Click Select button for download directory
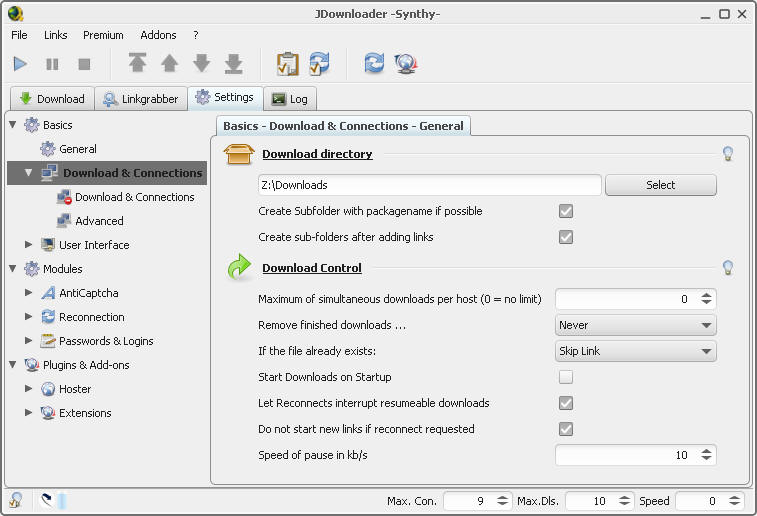 [x=660, y=185]
